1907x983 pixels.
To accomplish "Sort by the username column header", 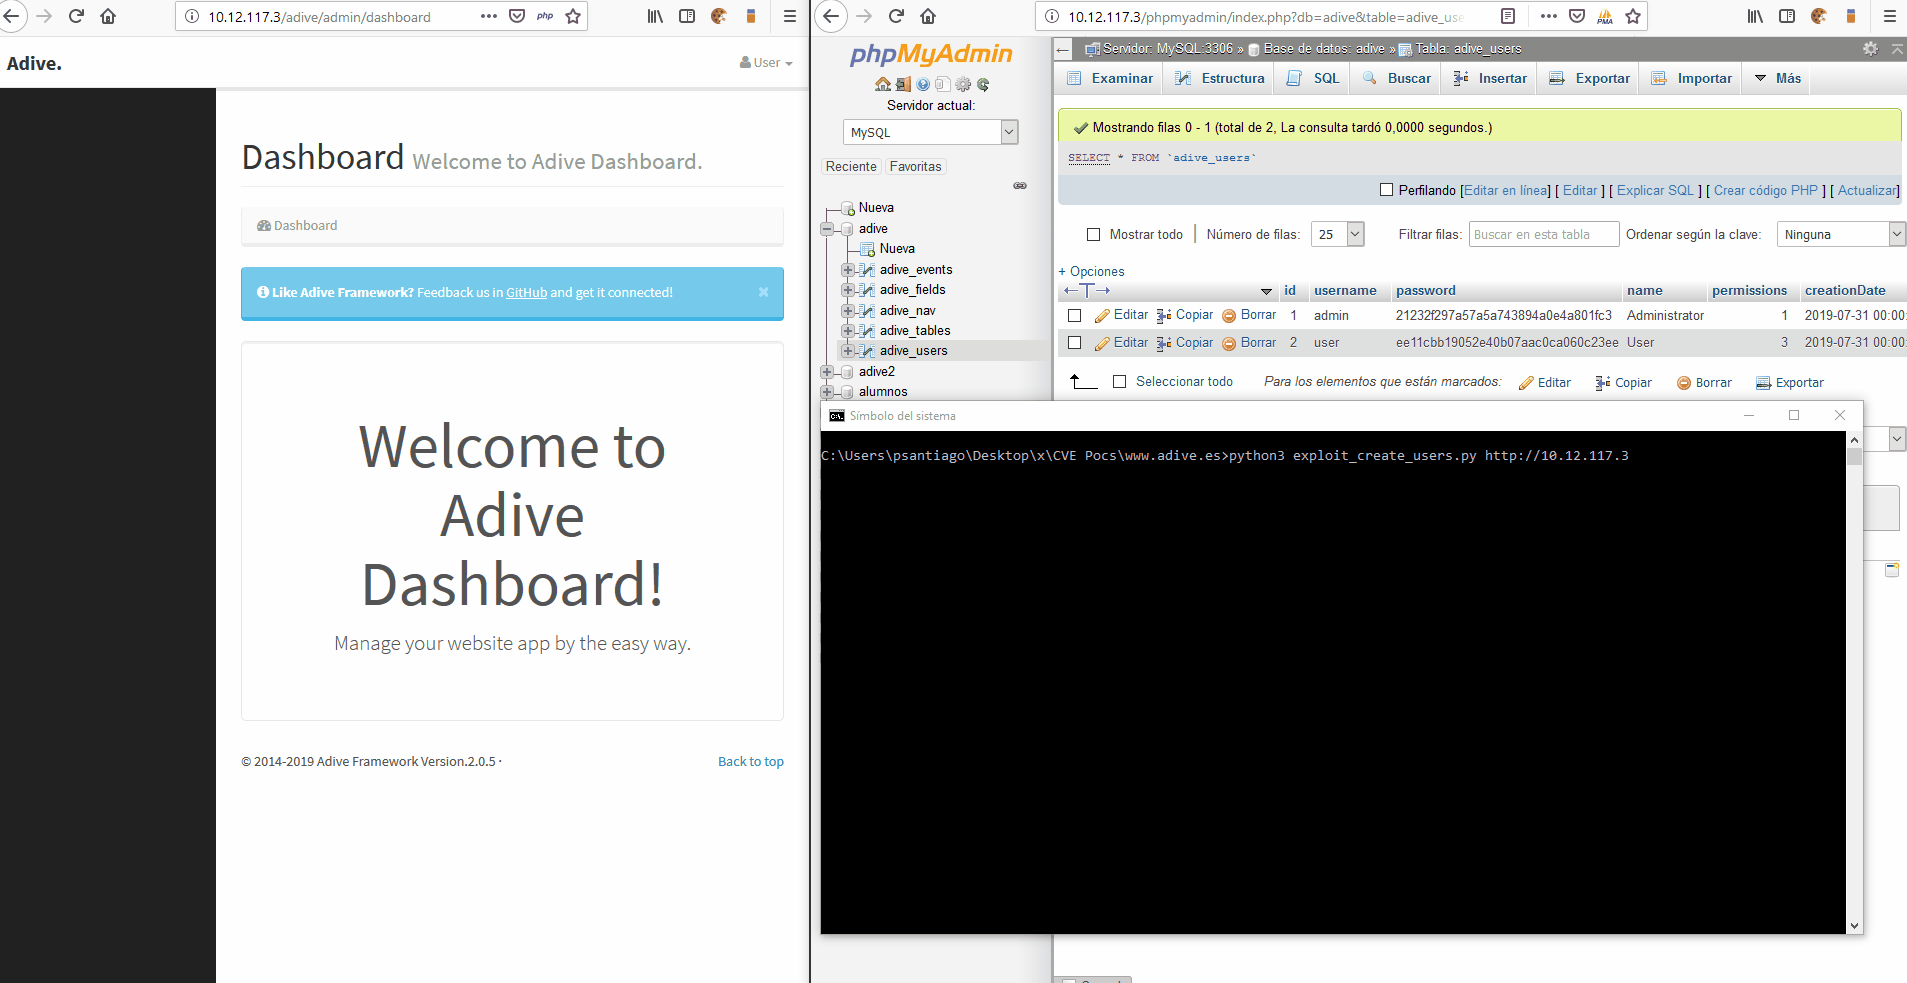I will [x=1345, y=291].
